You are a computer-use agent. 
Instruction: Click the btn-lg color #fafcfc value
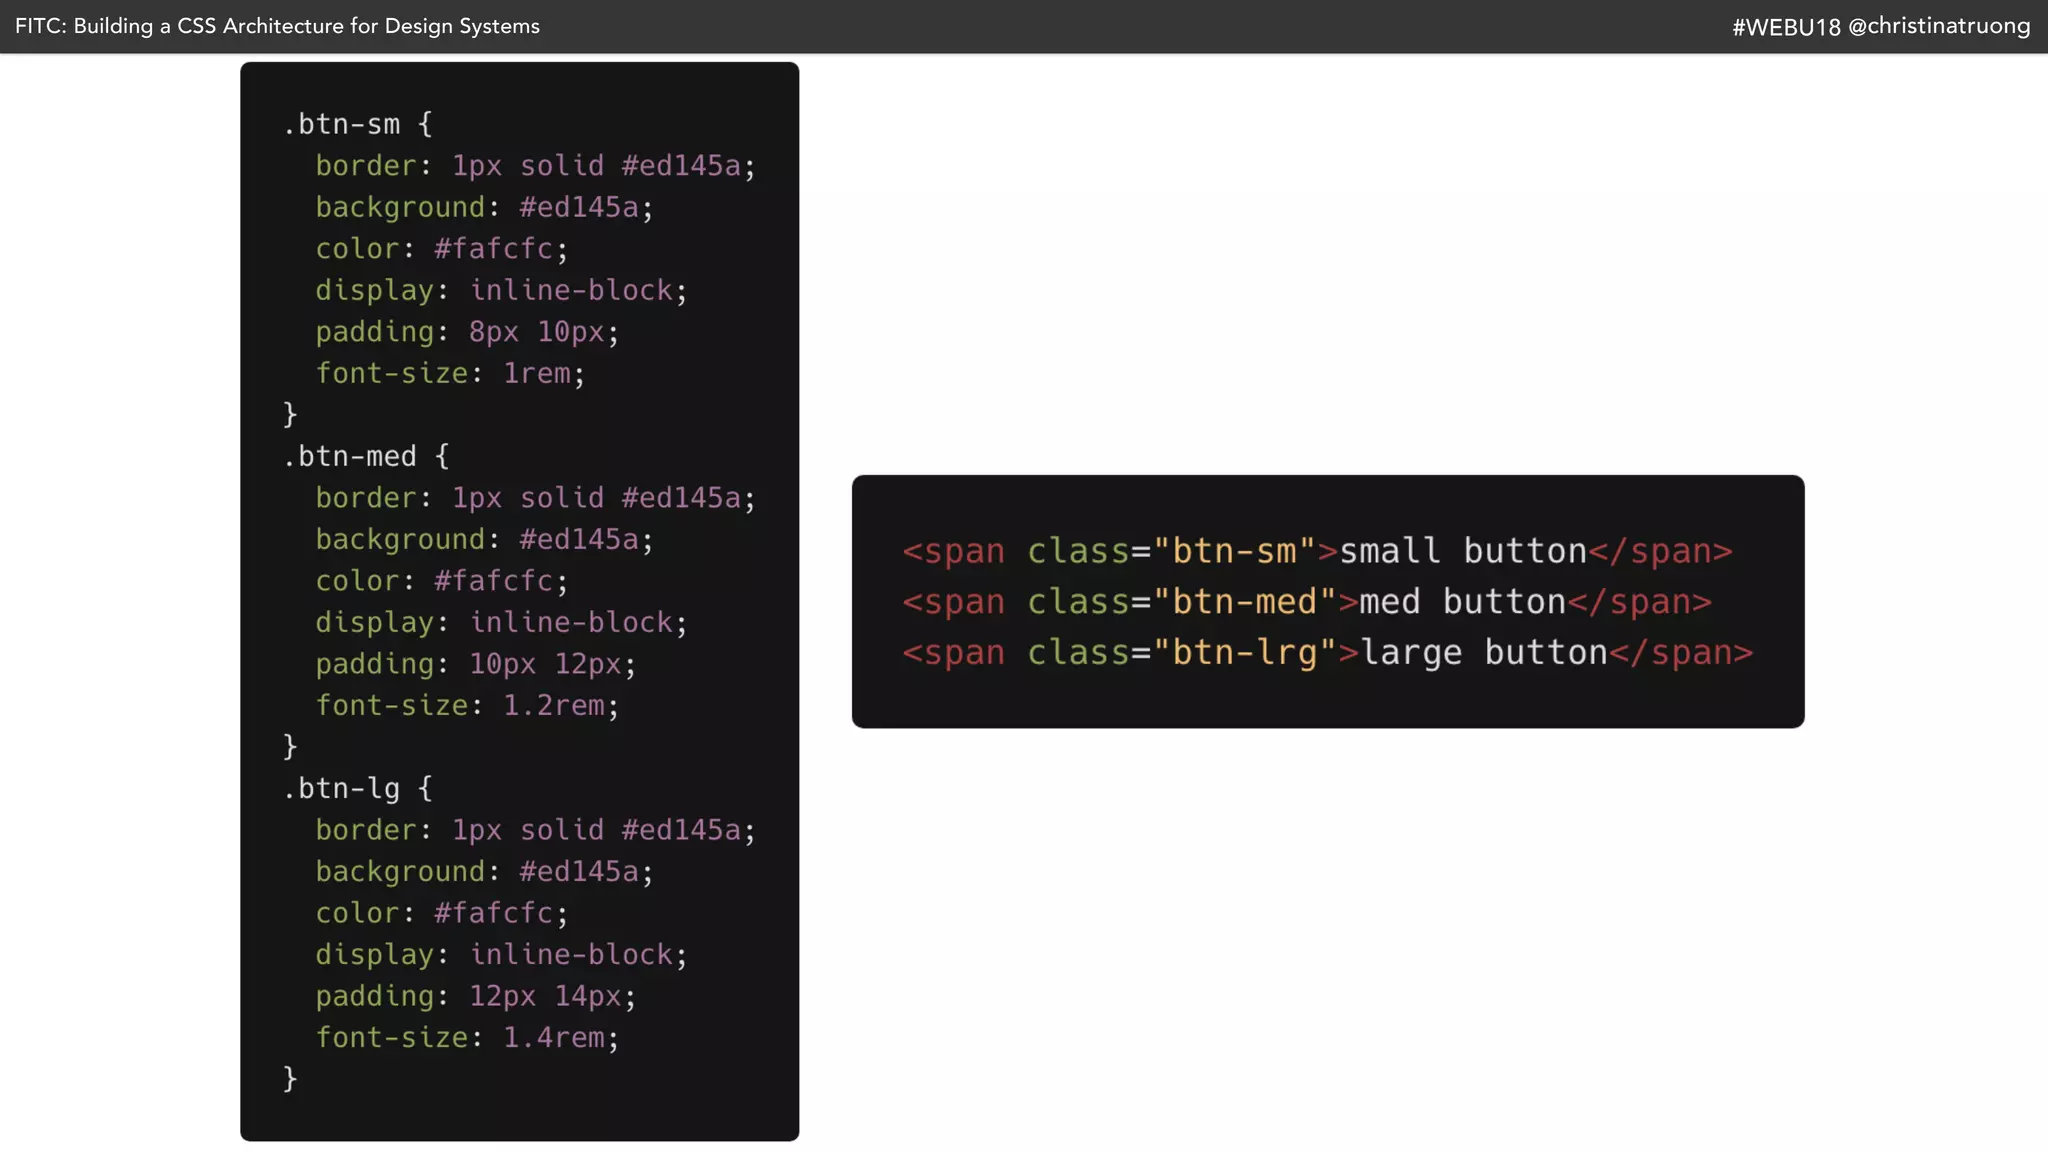pyautogui.click(x=494, y=913)
